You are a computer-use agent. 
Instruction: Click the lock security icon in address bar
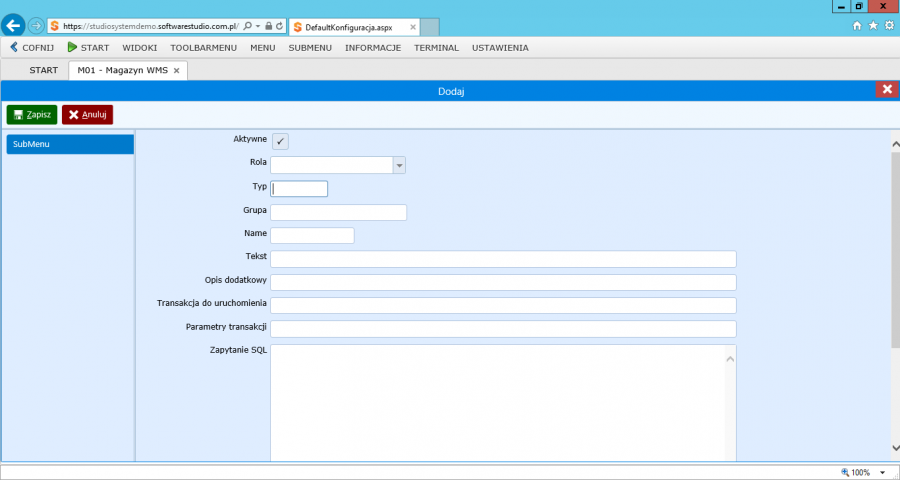(269, 26)
